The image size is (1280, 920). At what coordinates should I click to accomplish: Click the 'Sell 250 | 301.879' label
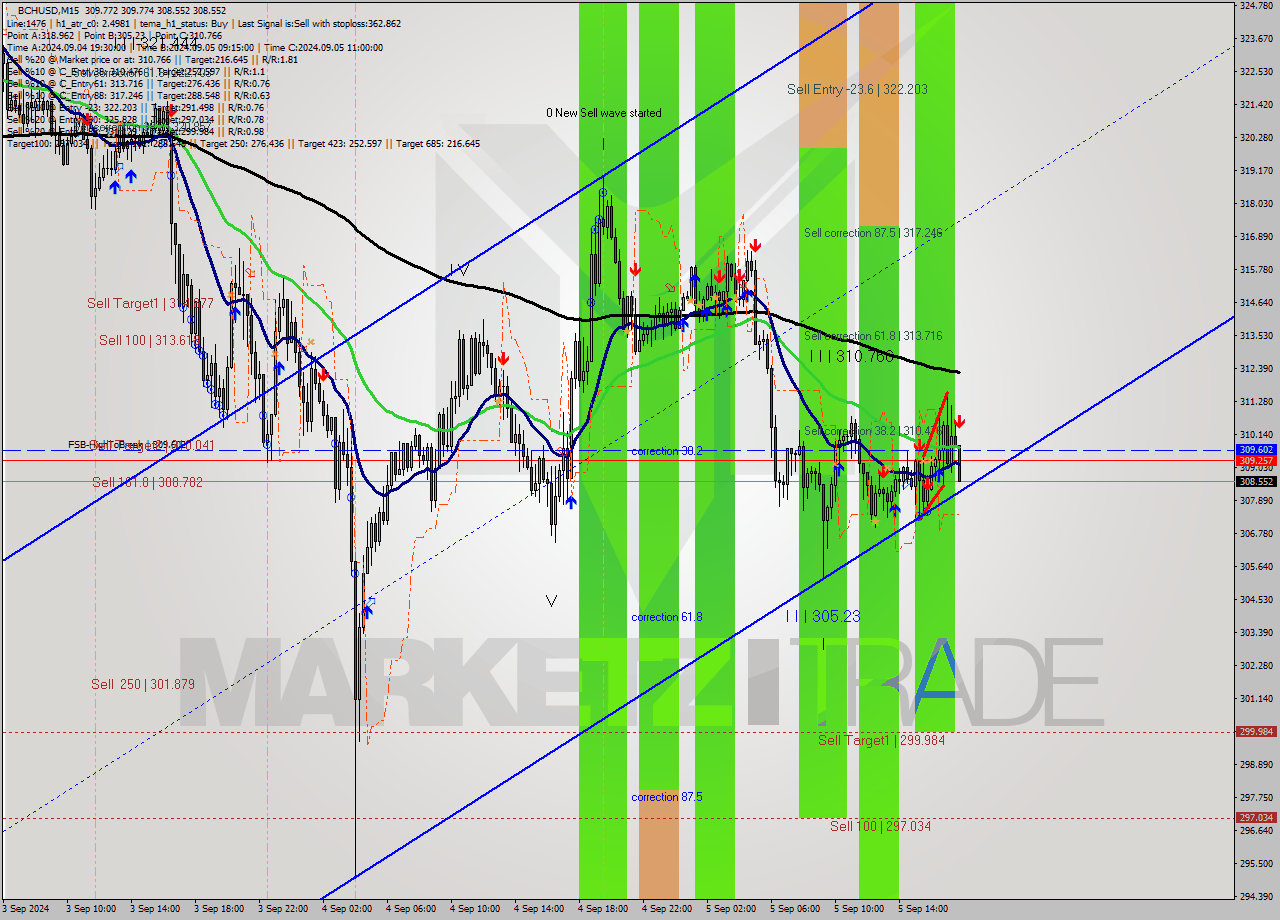click(x=143, y=684)
